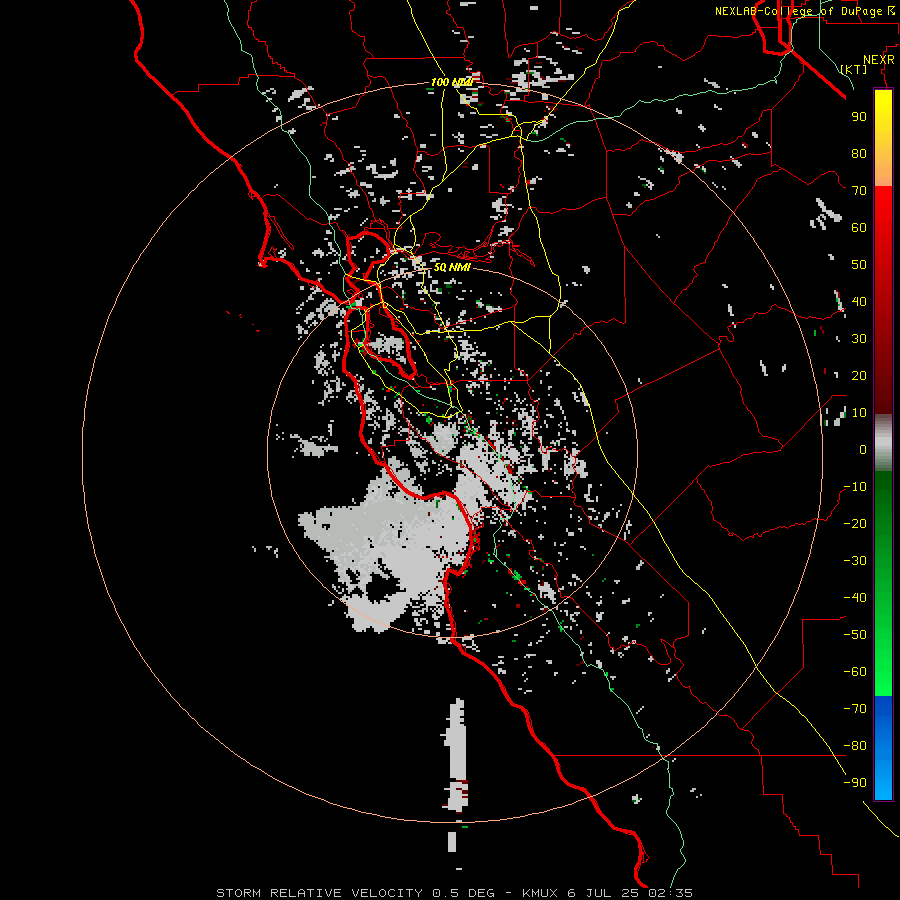Click the -80 scale value
This screenshot has height=900, width=900.
tap(855, 746)
